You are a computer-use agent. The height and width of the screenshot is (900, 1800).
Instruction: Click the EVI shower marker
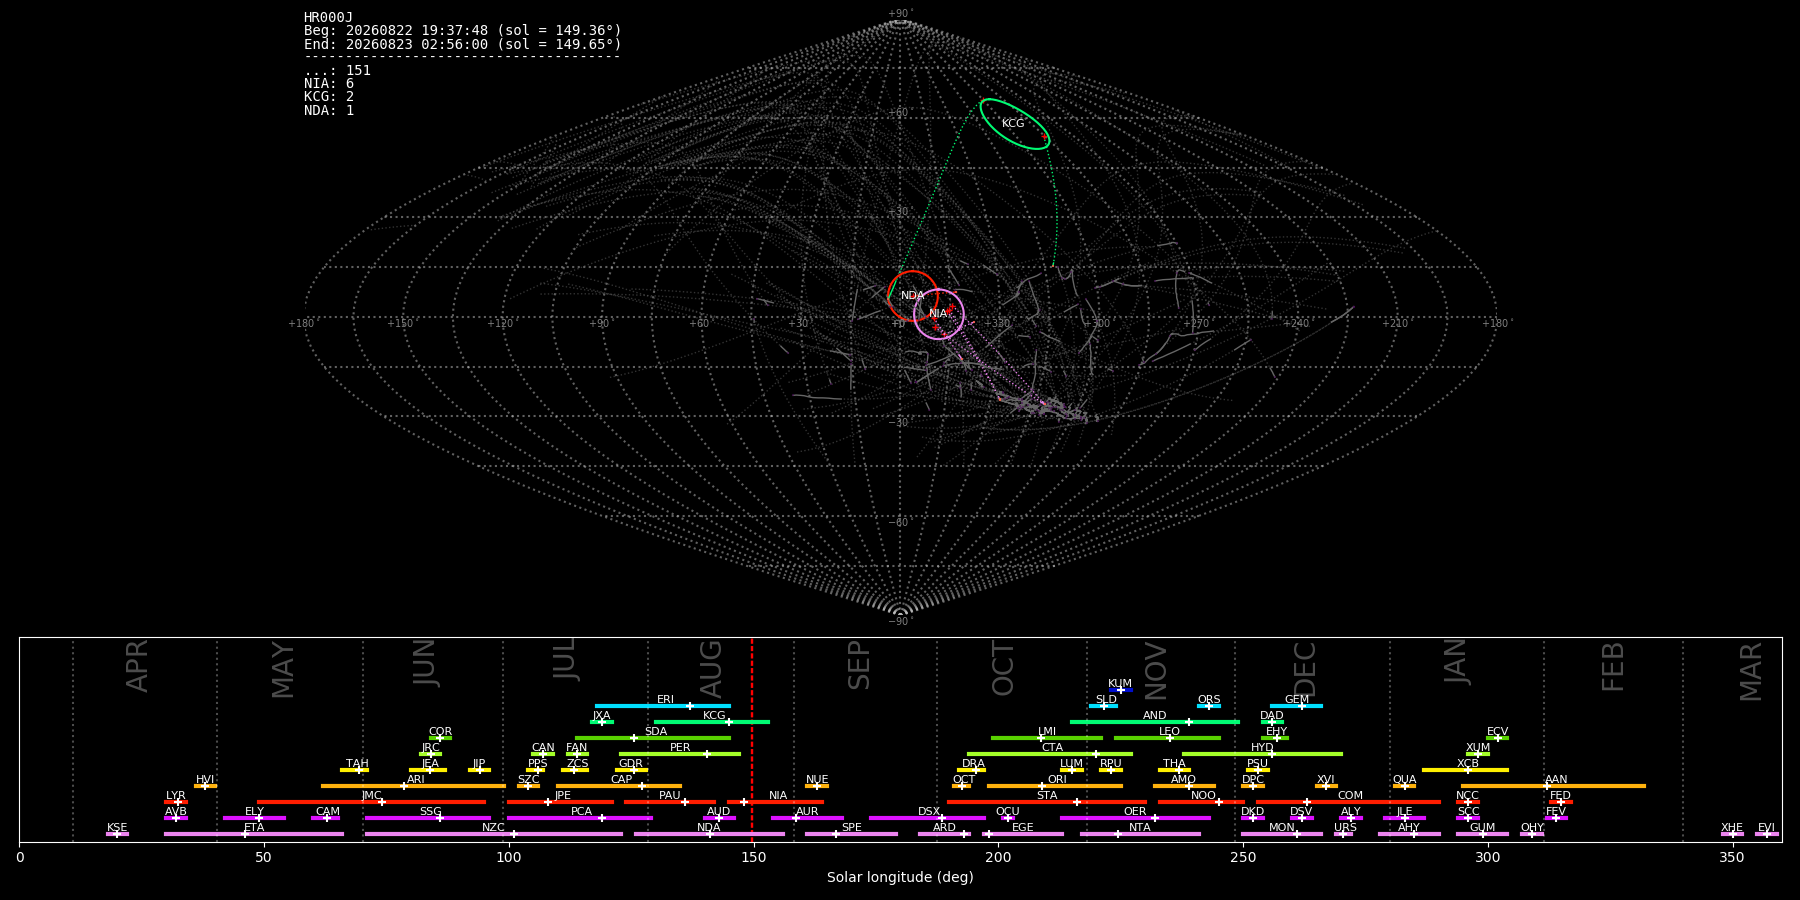click(x=1767, y=834)
